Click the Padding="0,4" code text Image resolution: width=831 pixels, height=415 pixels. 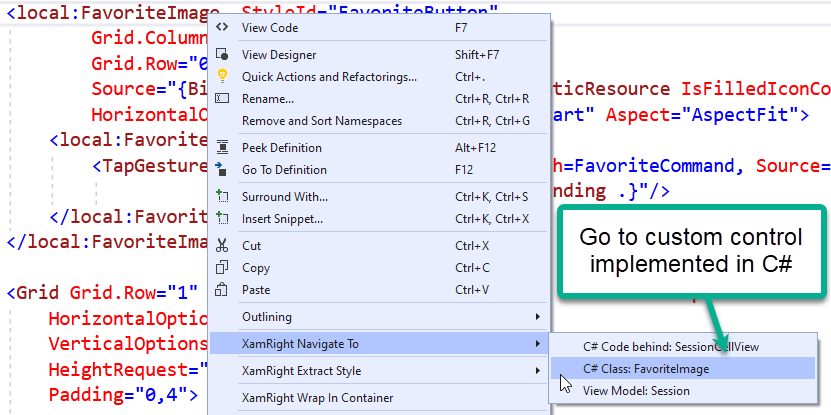pyautogui.click(x=117, y=395)
